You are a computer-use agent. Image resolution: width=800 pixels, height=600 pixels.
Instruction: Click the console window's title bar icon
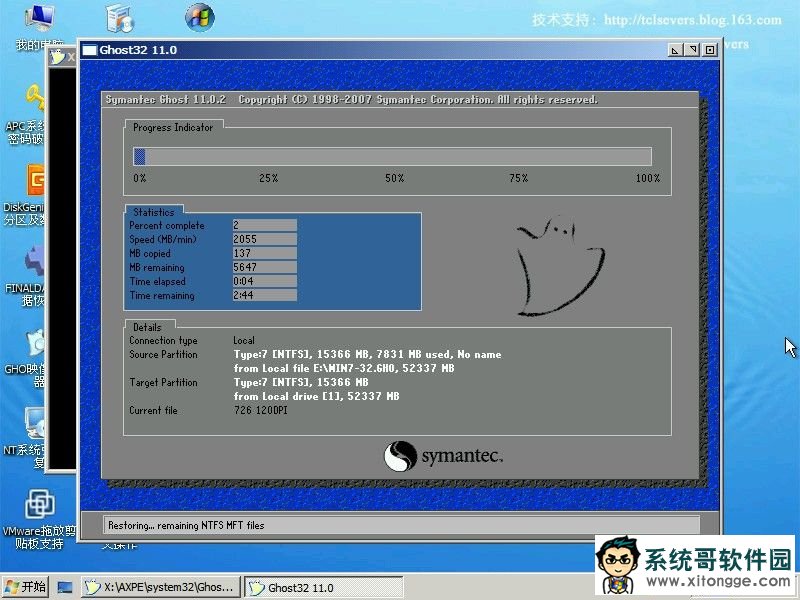(58, 57)
